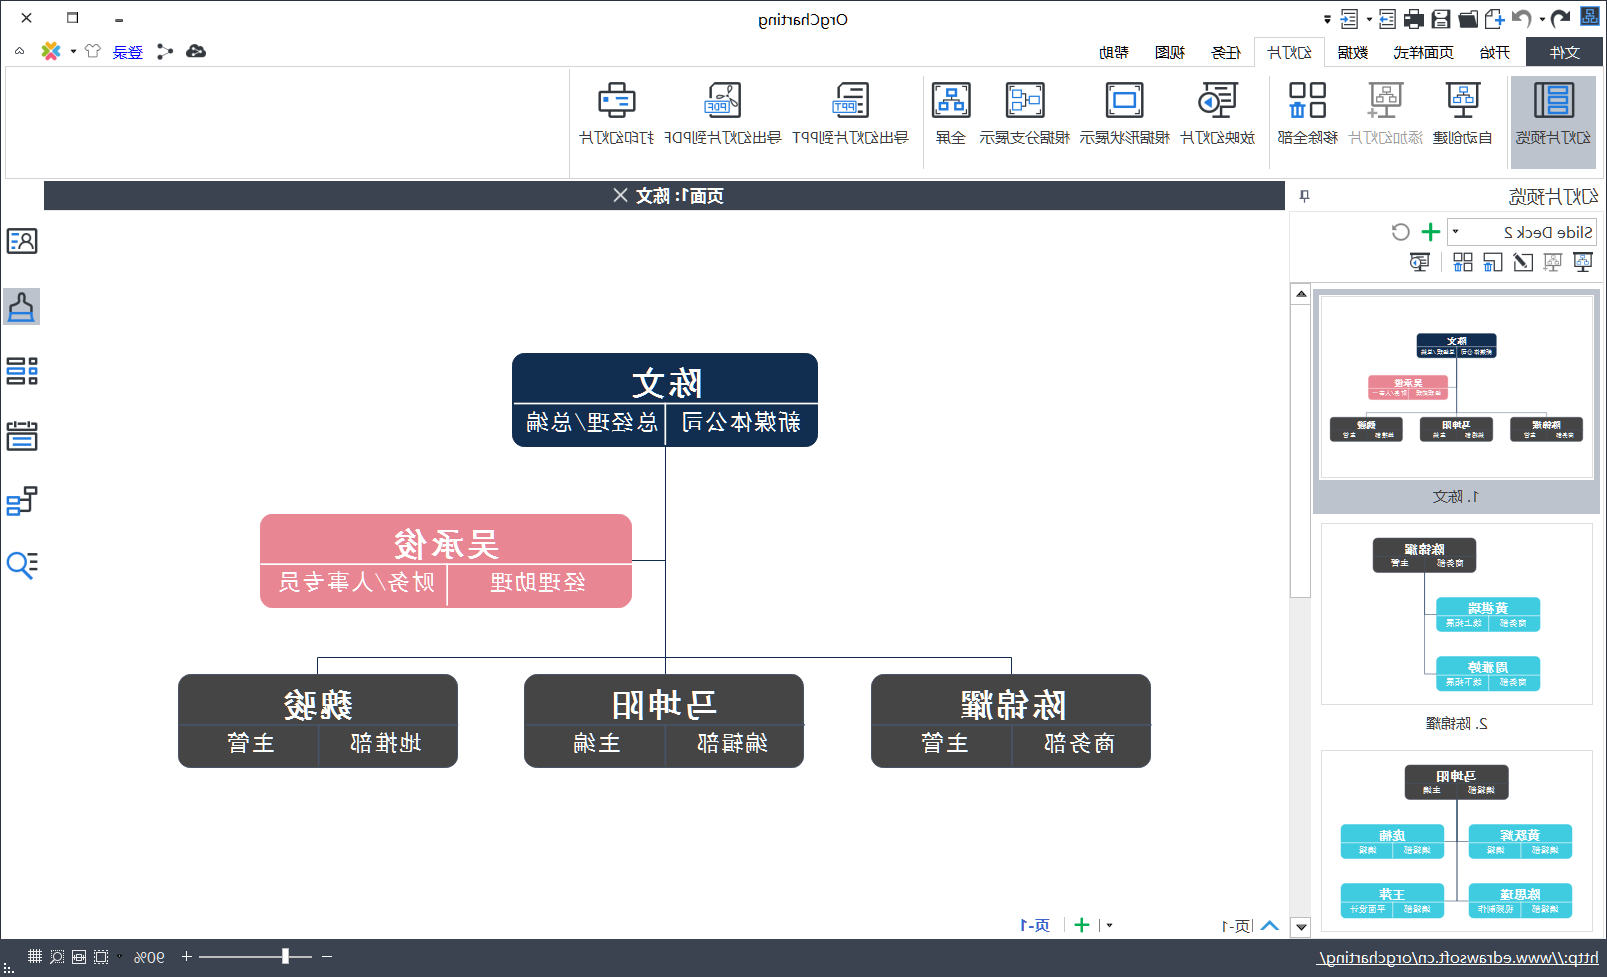Image resolution: width=1607 pixels, height=977 pixels.
Task: Click the share nodes icon beside 登录
Action: pos(165,51)
